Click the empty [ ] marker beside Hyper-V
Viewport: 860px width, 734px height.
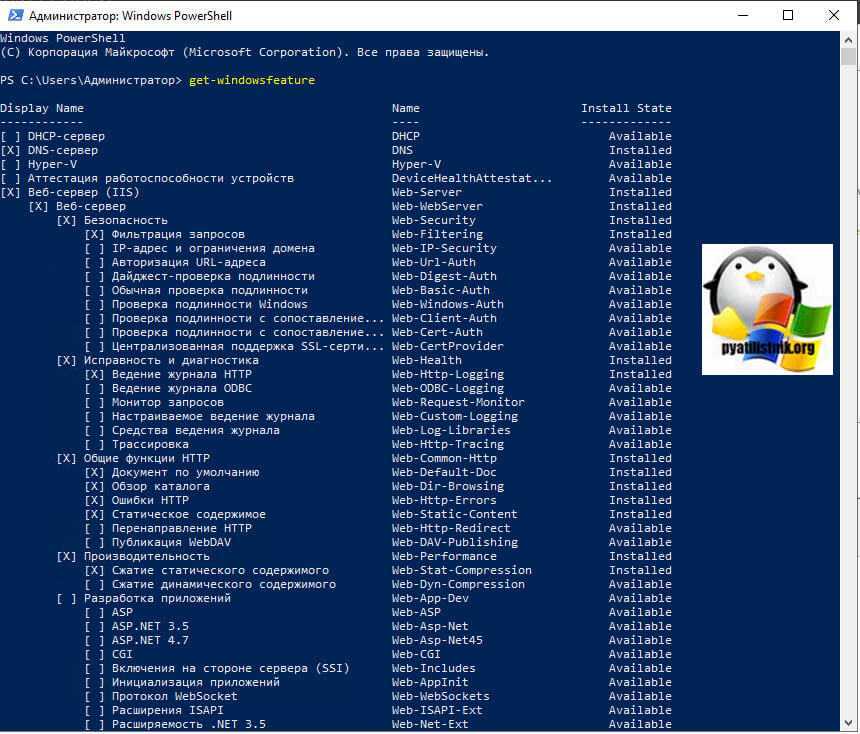[x=10, y=164]
